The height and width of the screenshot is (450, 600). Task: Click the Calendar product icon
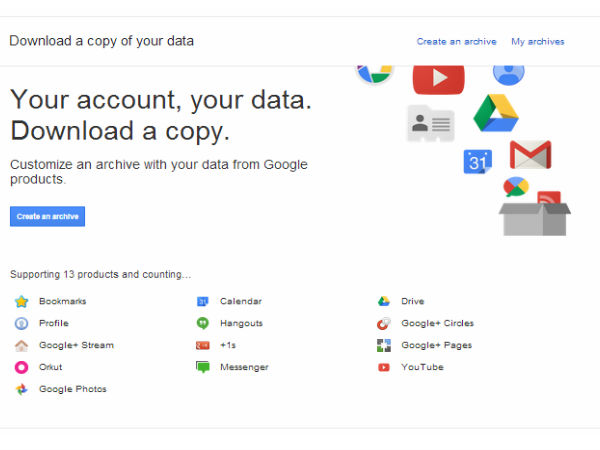[x=202, y=301]
